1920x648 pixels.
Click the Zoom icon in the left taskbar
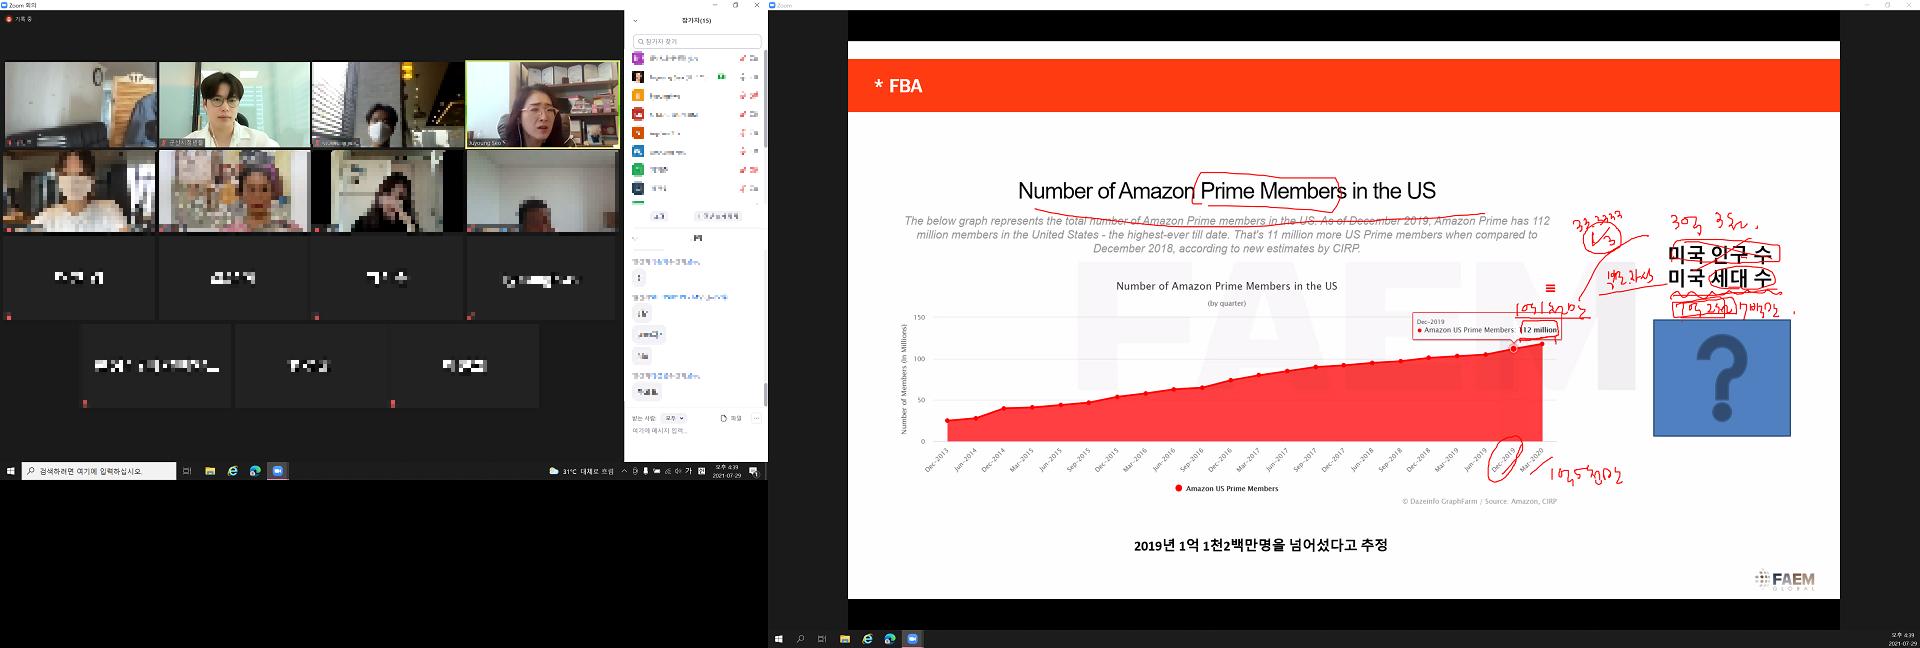278,471
